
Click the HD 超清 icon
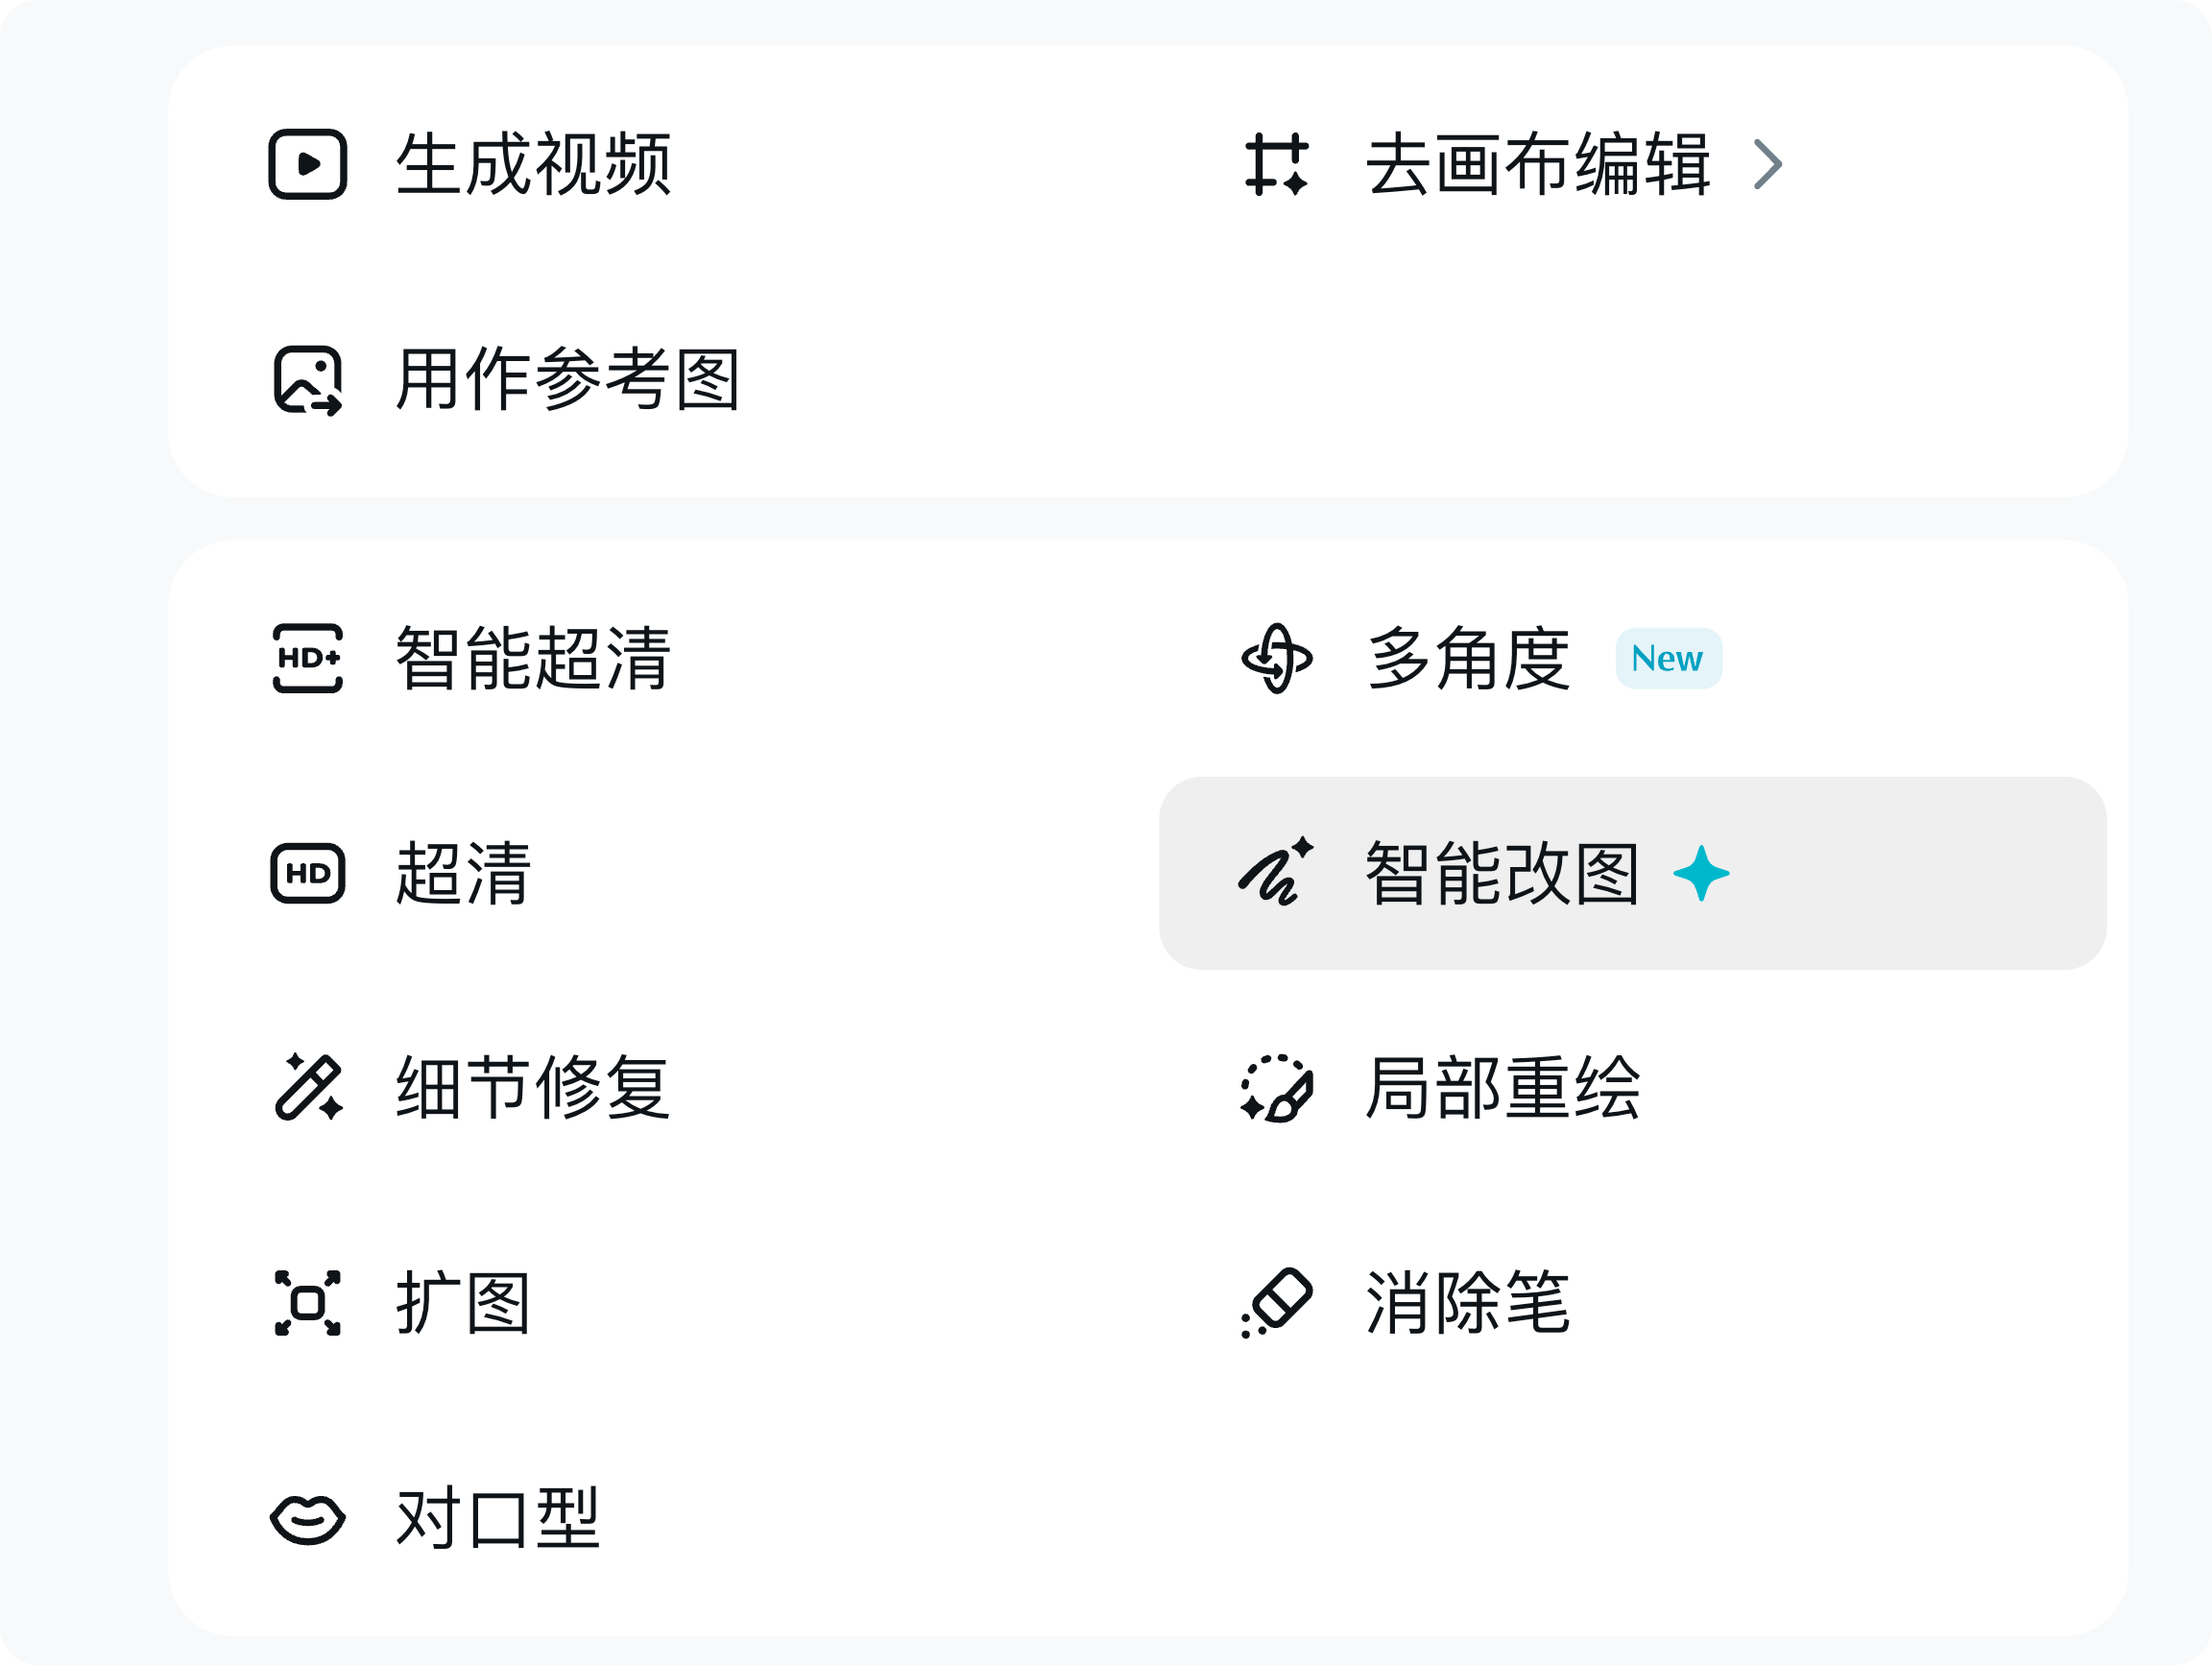pos(308,873)
